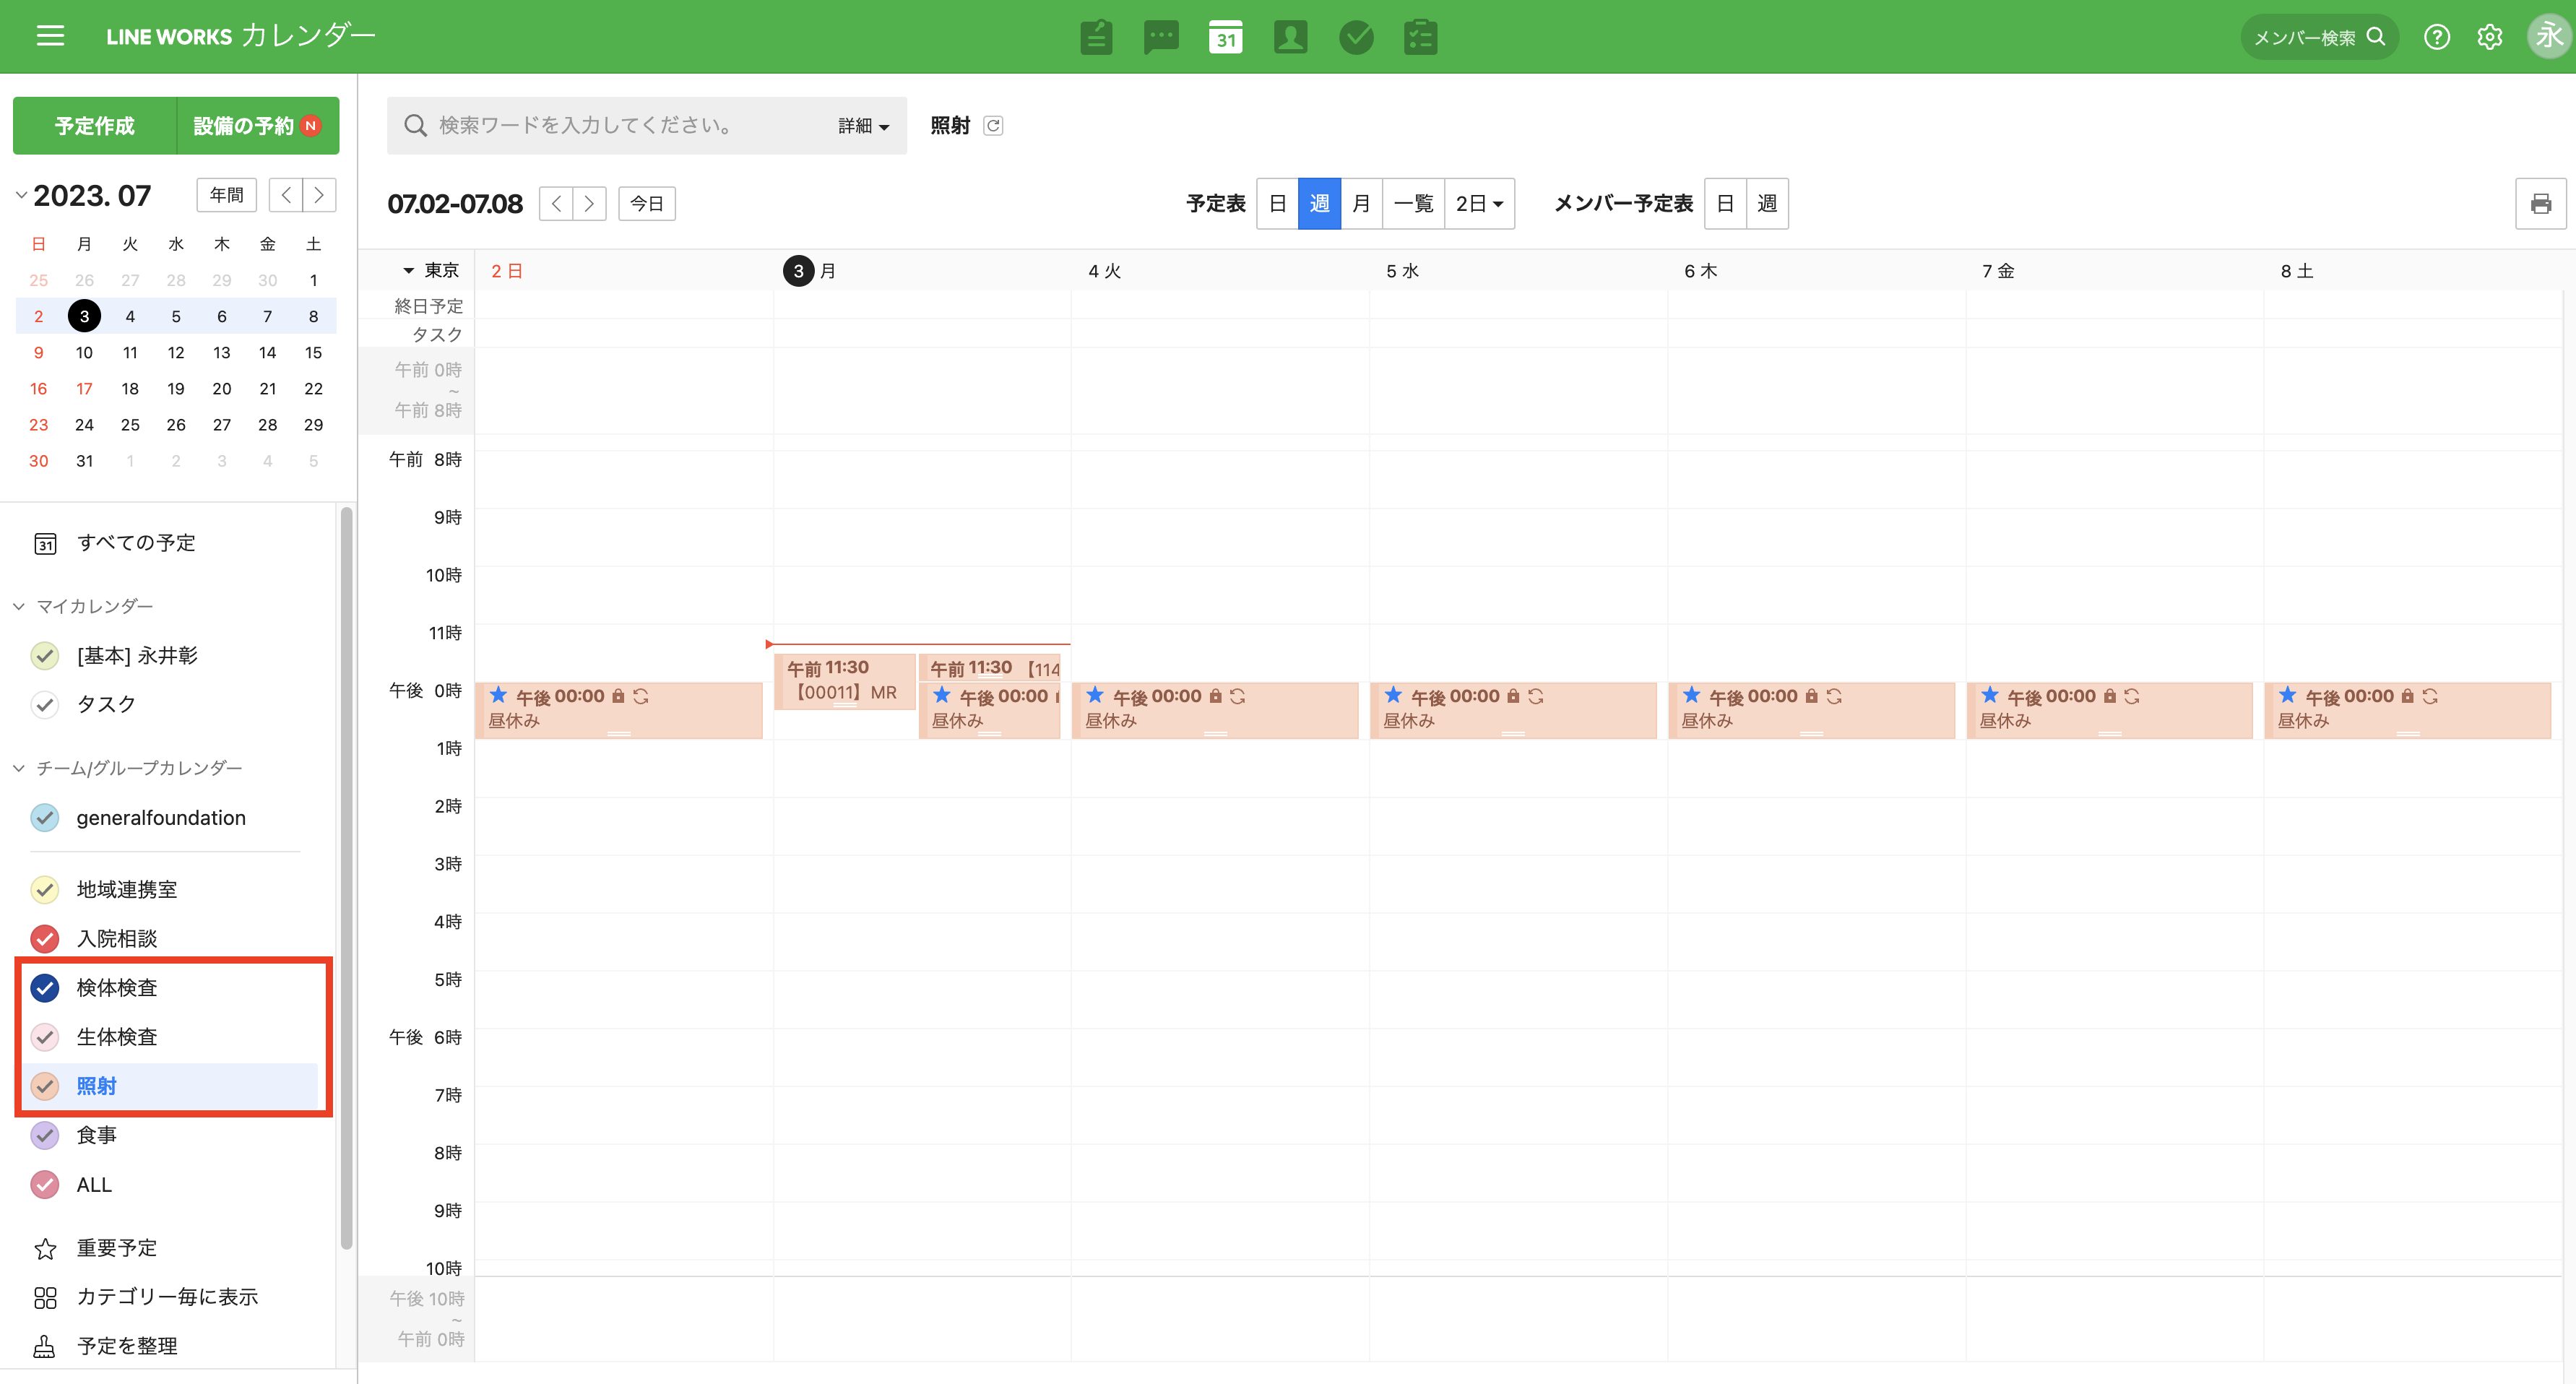Click the print calendar icon
The height and width of the screenshot is (1384, 2576).
click(x=2540, y=204)
